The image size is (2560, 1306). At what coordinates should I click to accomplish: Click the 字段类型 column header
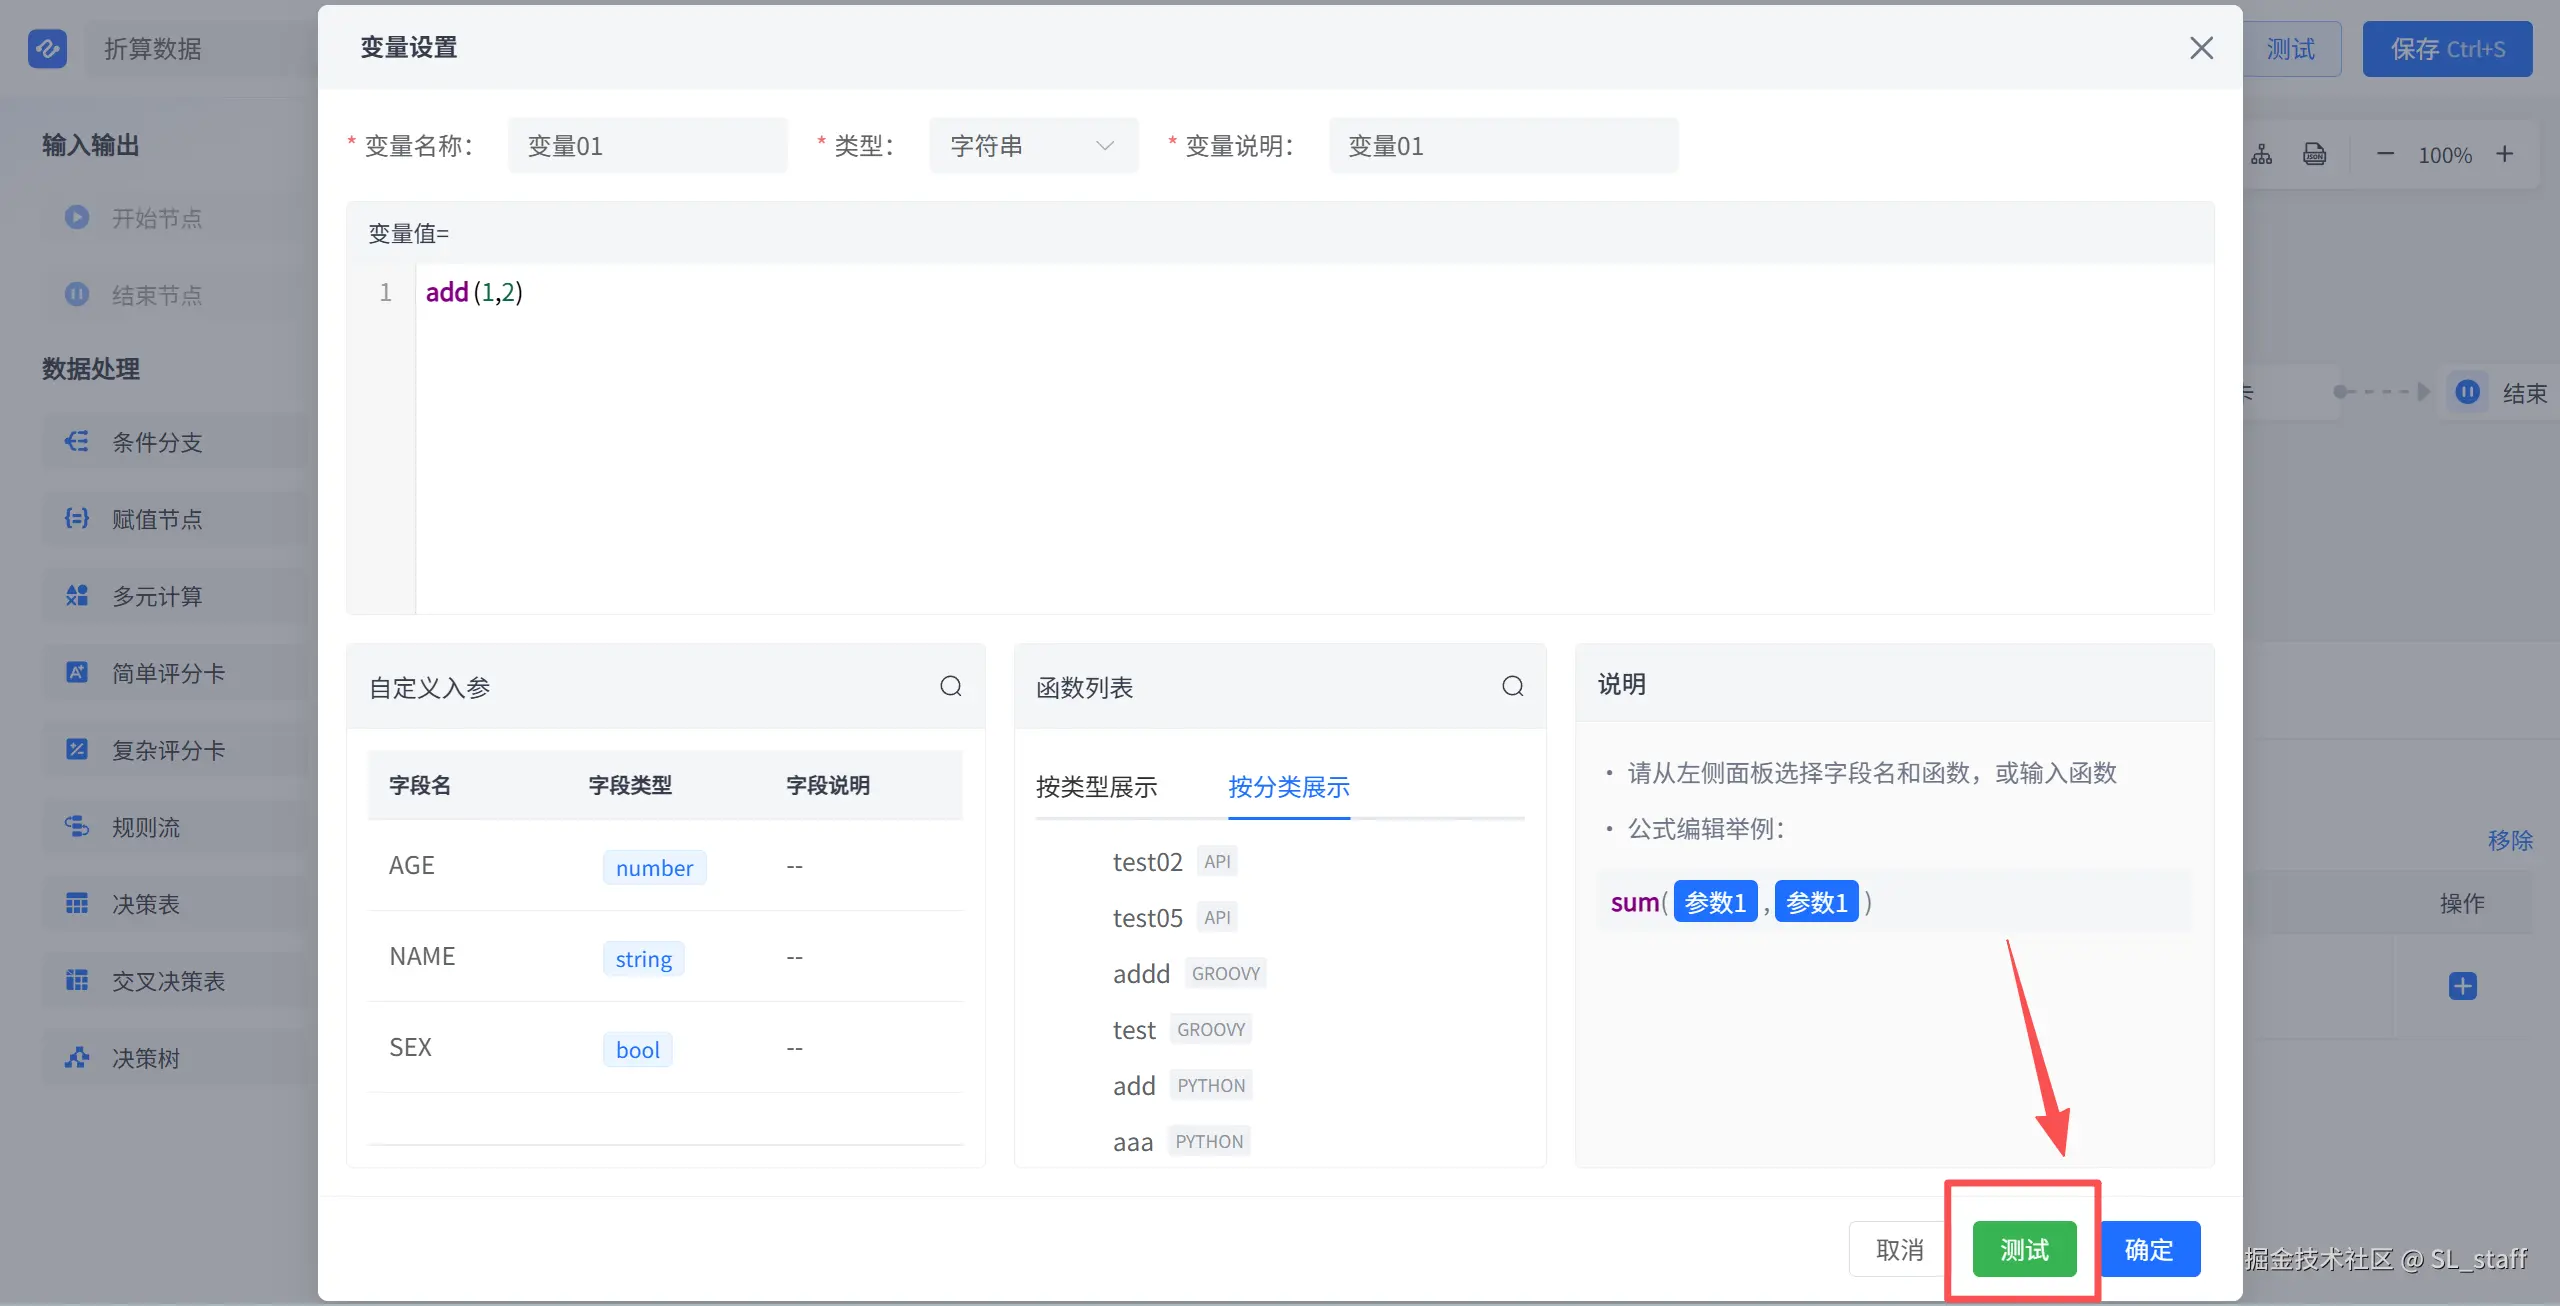coord(630,785)
